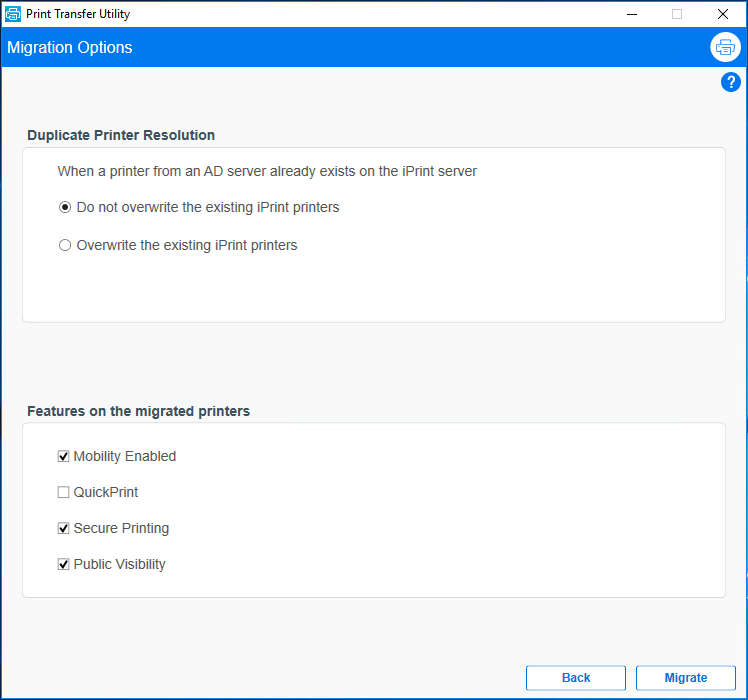748x700 pixels.
Task: Start migration with the Migrate button
Action: point(686,678)
